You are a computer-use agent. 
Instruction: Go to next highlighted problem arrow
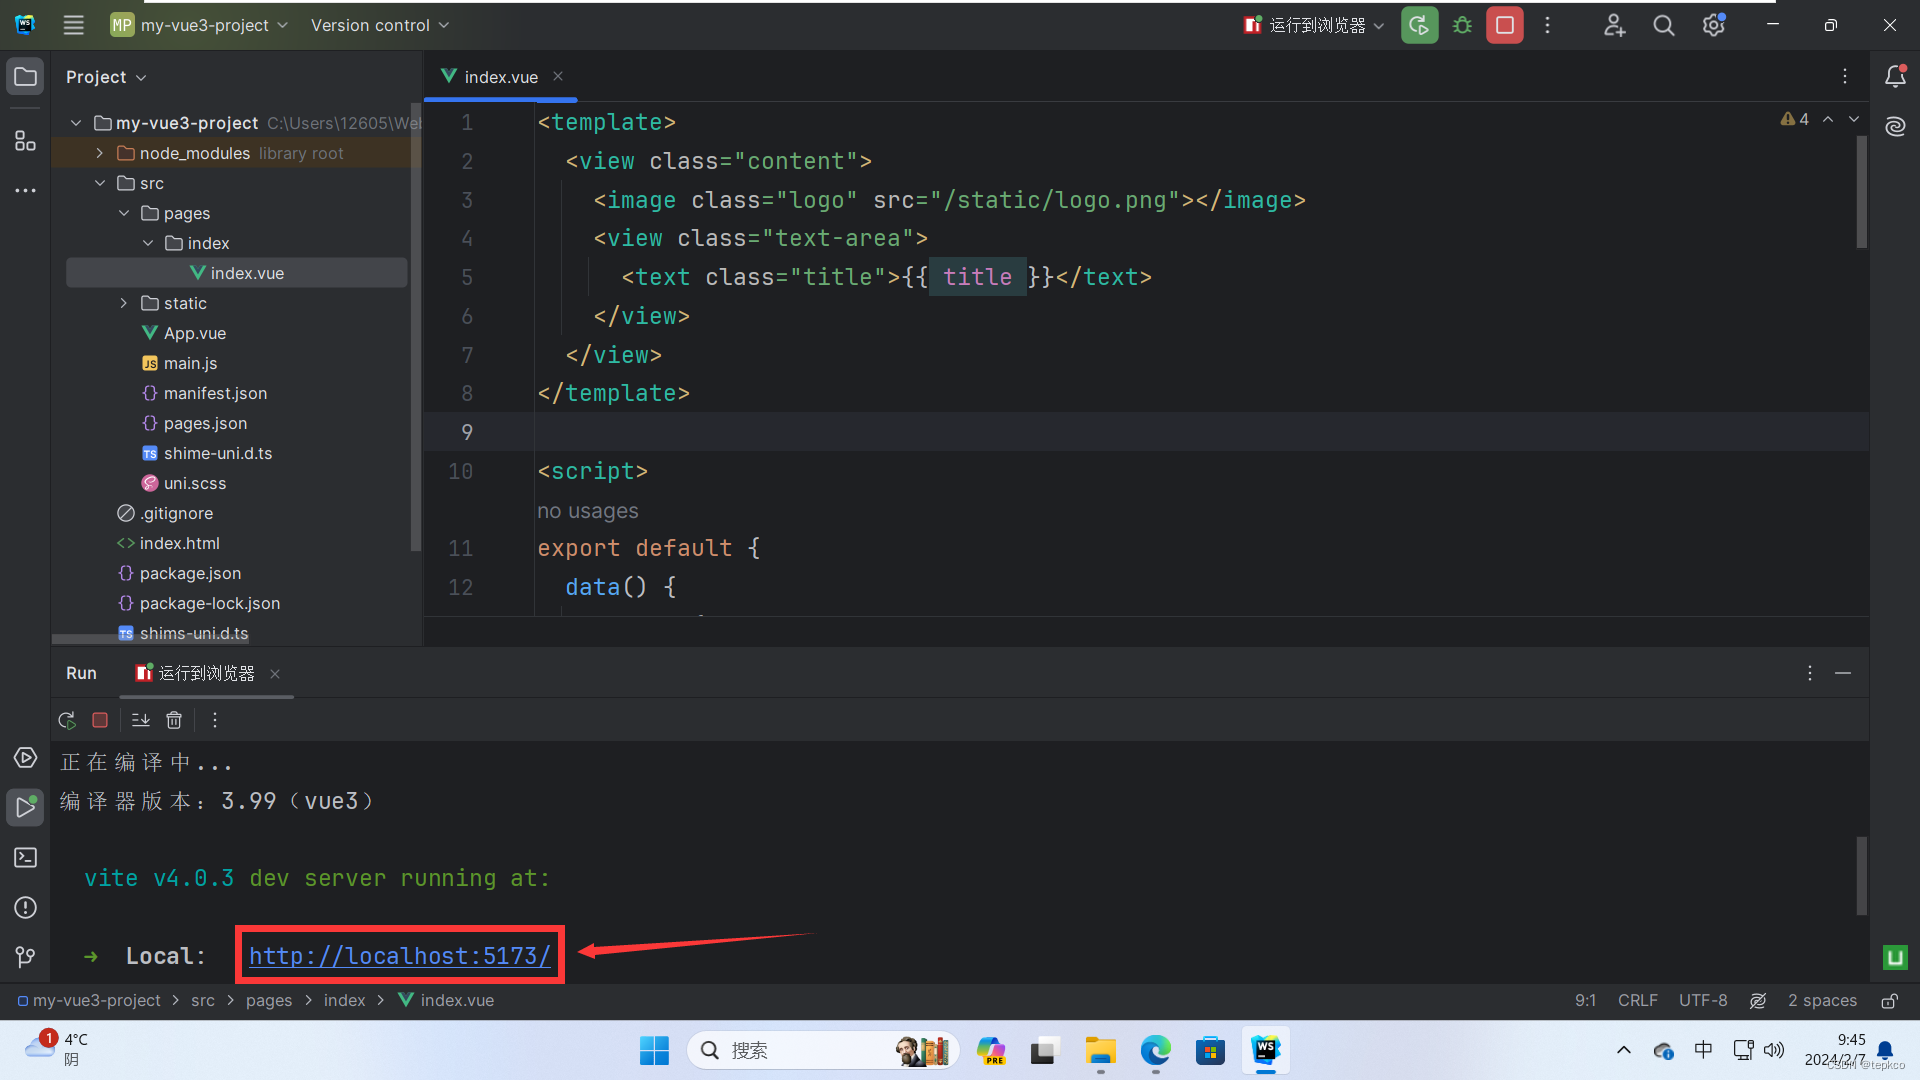(x=1854, y=119)
